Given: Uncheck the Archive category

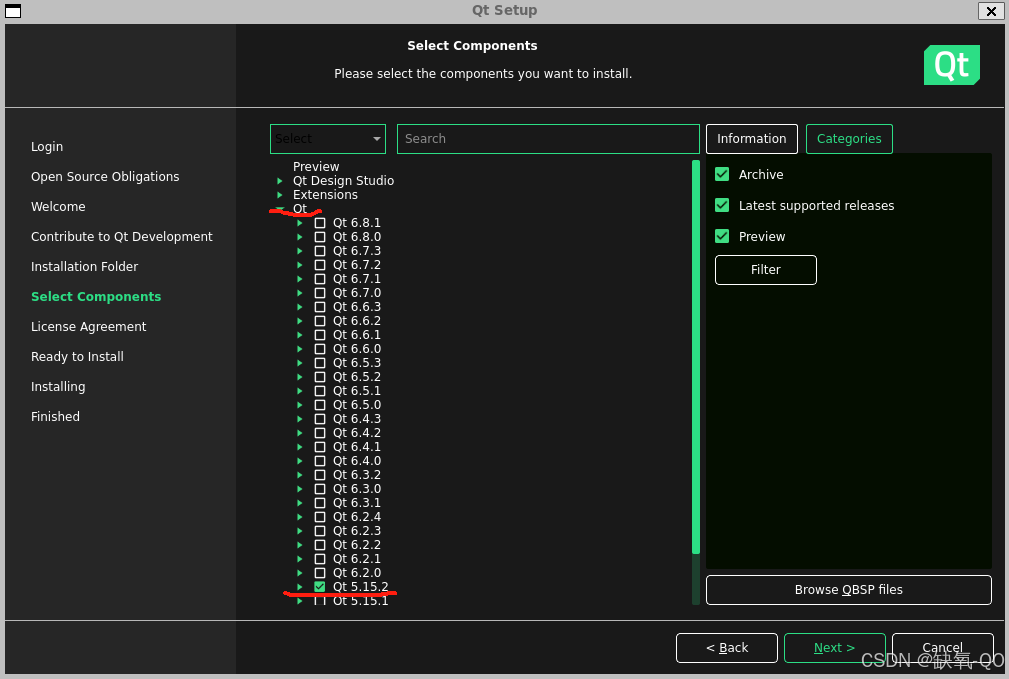Looking at the screenshot, I should pyautogui.click(x=721, y=174).
